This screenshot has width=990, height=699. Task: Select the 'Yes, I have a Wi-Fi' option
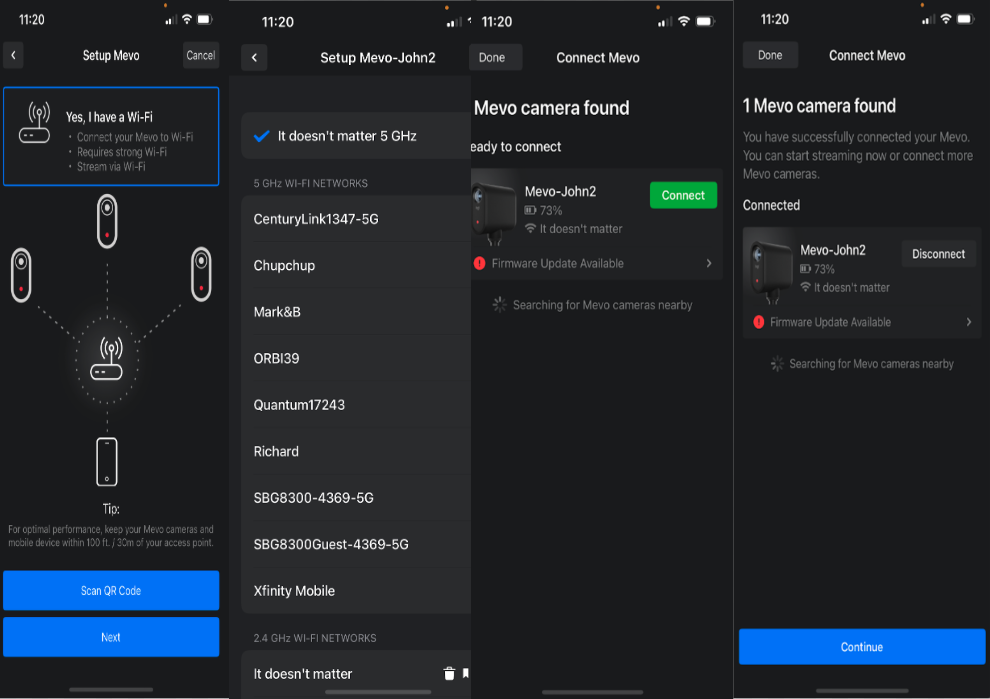point(110,136)
